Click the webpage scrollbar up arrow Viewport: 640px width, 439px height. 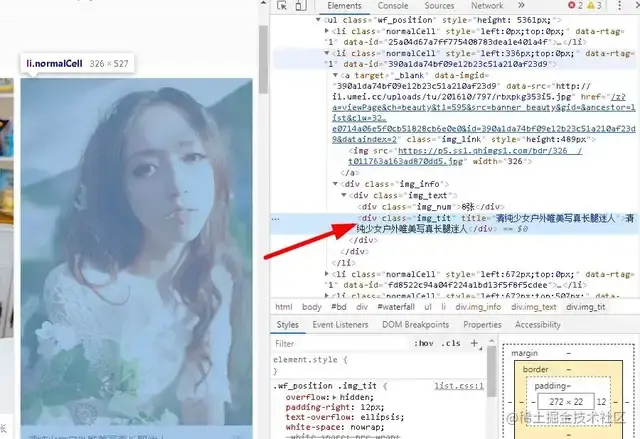(263, 3)
